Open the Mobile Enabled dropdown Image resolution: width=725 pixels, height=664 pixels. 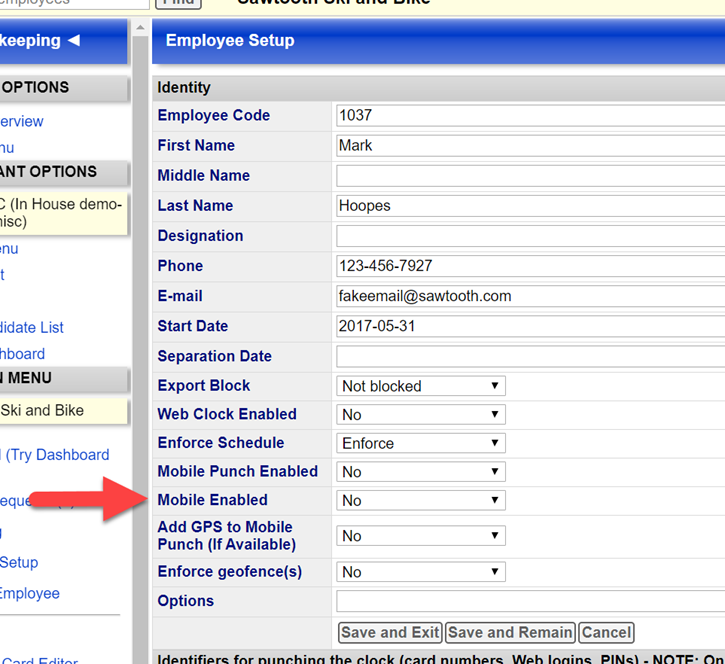pyautogui.click(x=421, y=501)
